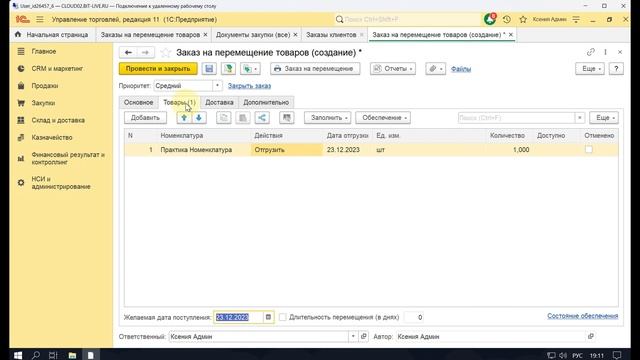Open the create-based-on dropdown icon

pos(250,69)
